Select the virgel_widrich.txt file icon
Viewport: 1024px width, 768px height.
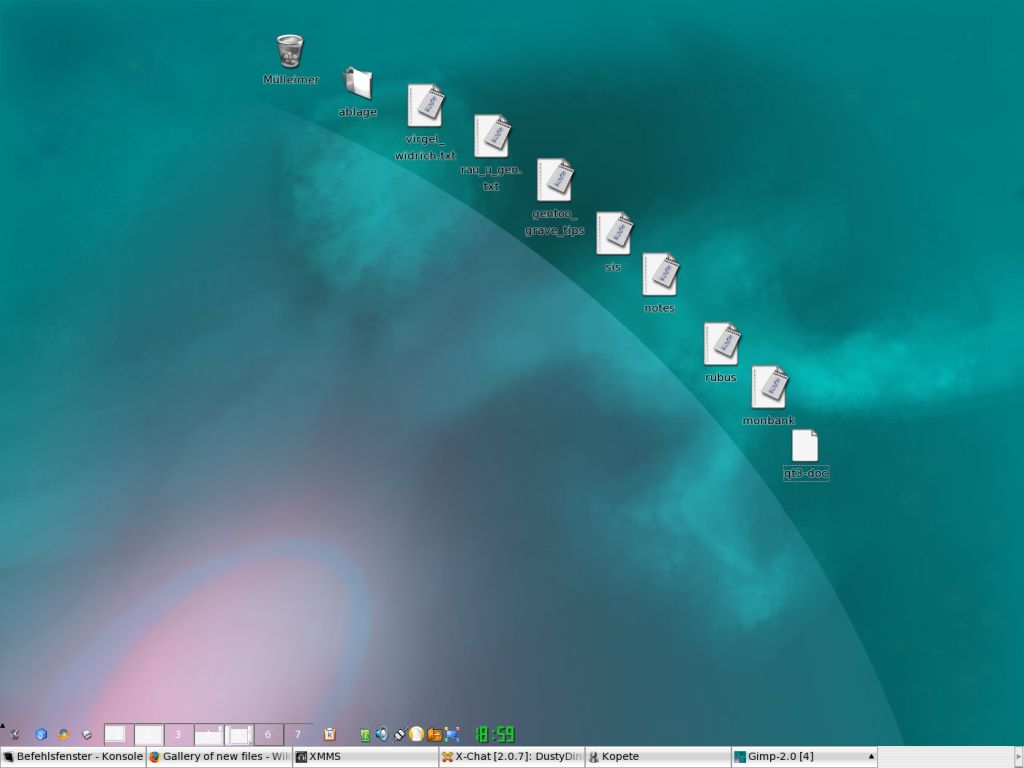click(425, 105)
